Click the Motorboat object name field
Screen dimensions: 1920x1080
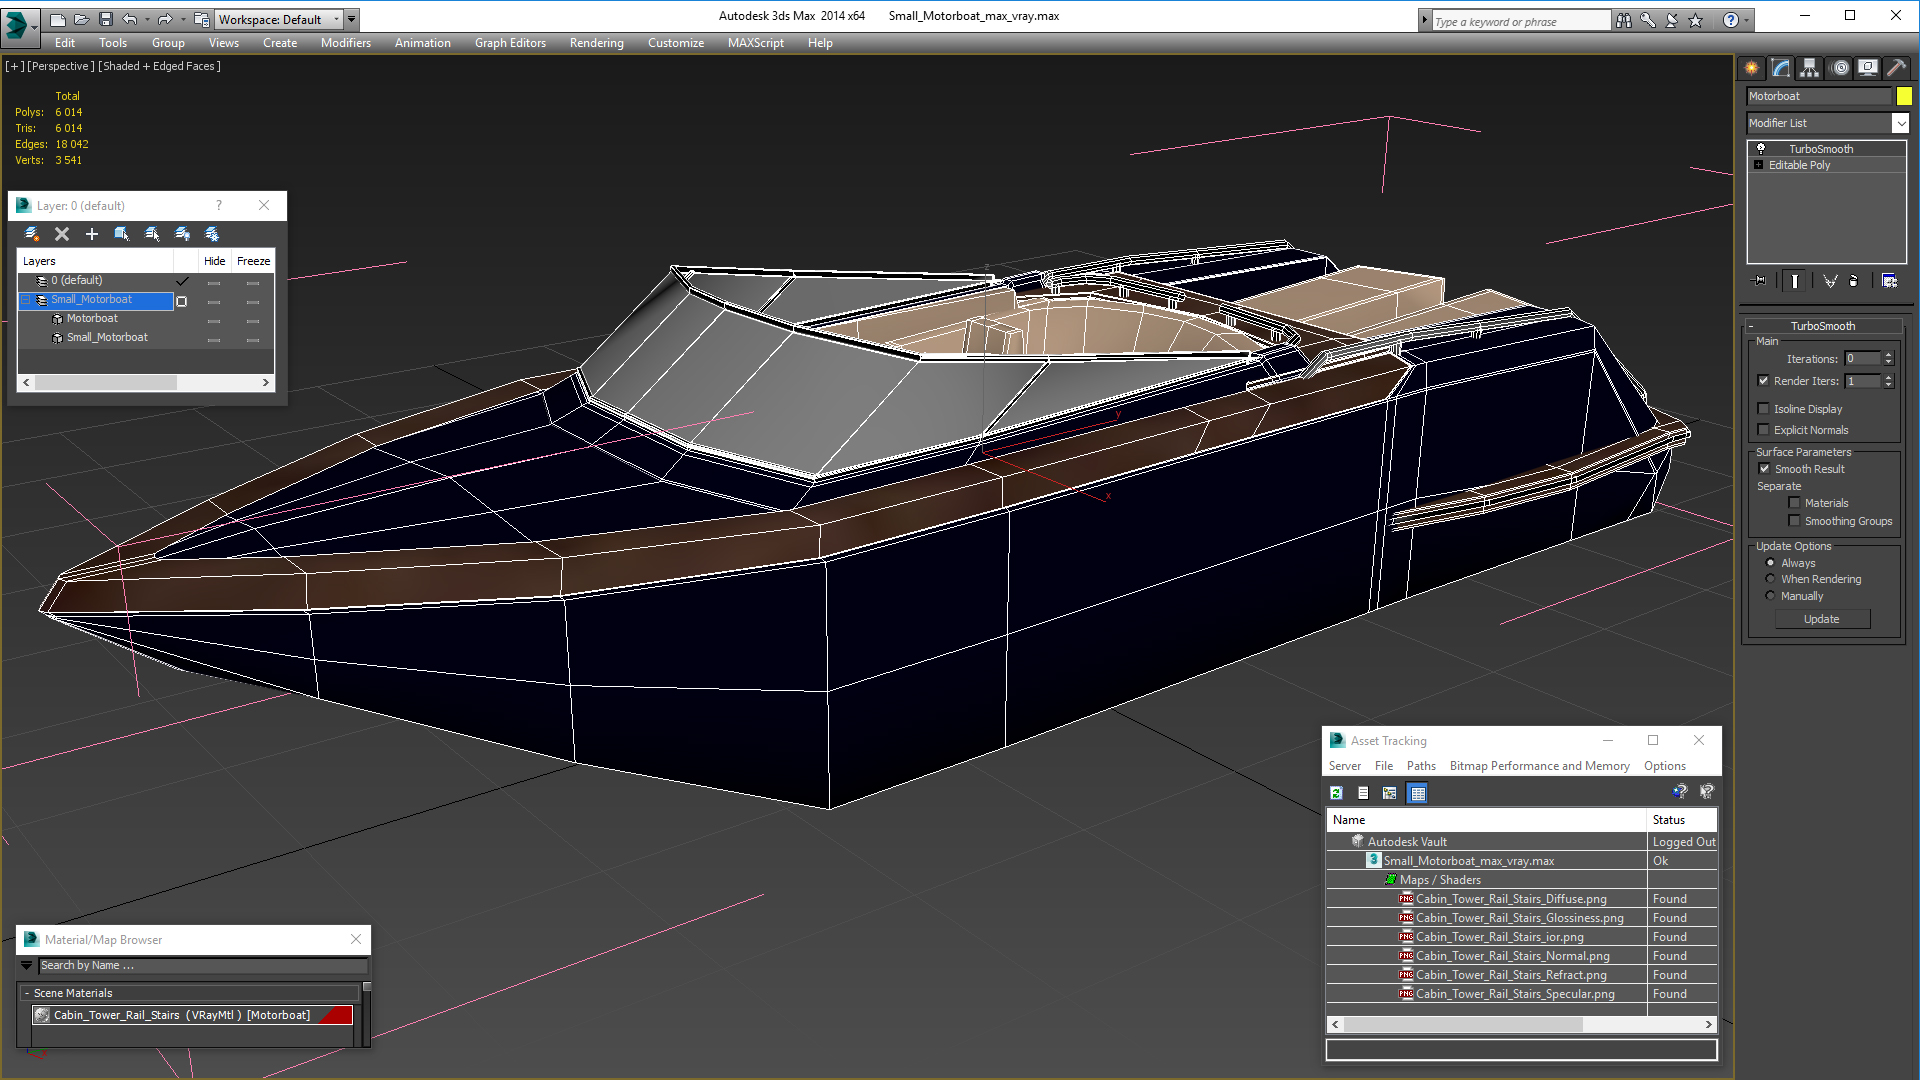(1819, 96)
